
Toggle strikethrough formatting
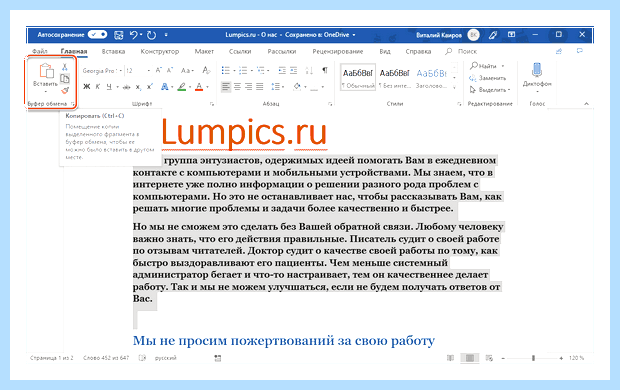pyautogui.click(x=127, y=87)
